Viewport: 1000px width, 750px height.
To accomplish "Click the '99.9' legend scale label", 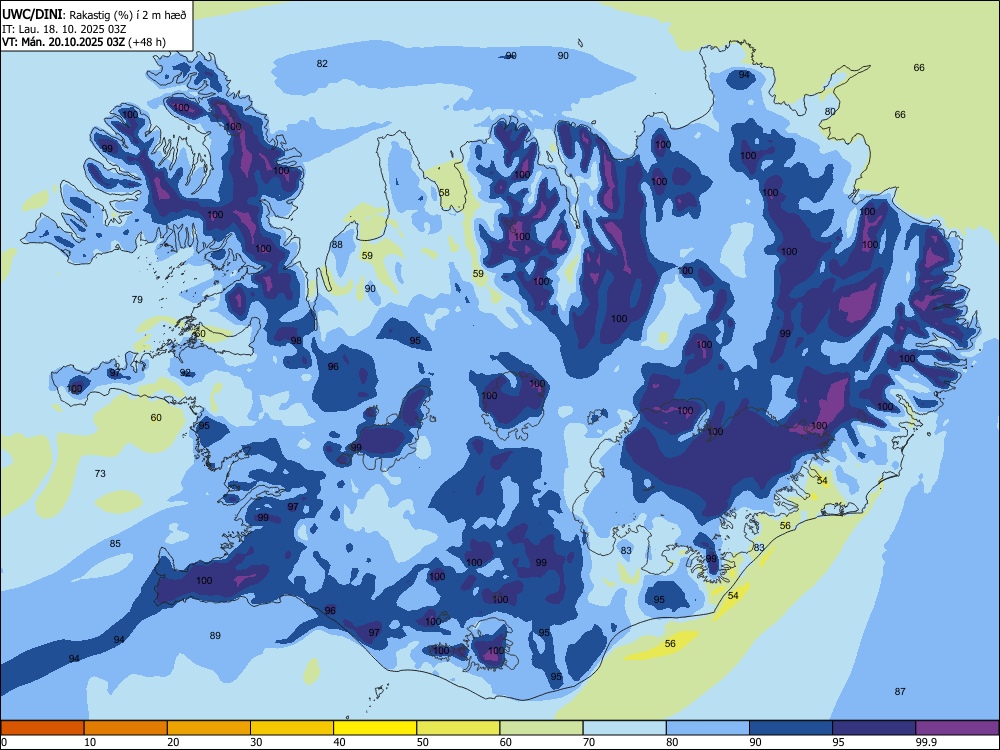I will click(x=925, y=742).
